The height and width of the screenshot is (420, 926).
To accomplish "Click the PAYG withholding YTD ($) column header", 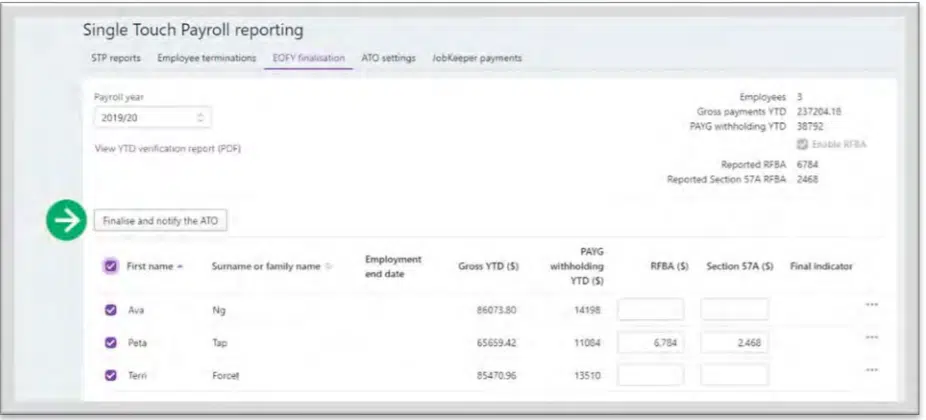I will (x=576, y=266).
